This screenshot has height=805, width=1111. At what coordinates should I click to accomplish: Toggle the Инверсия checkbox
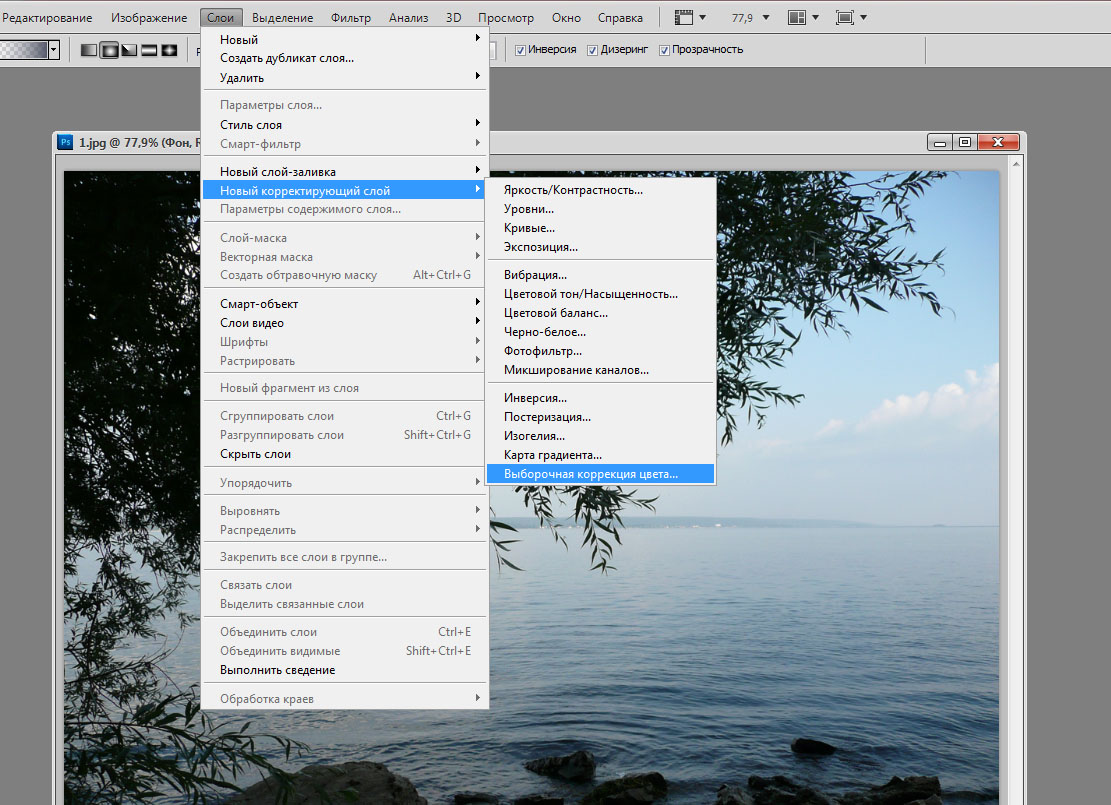coord(520,50)
